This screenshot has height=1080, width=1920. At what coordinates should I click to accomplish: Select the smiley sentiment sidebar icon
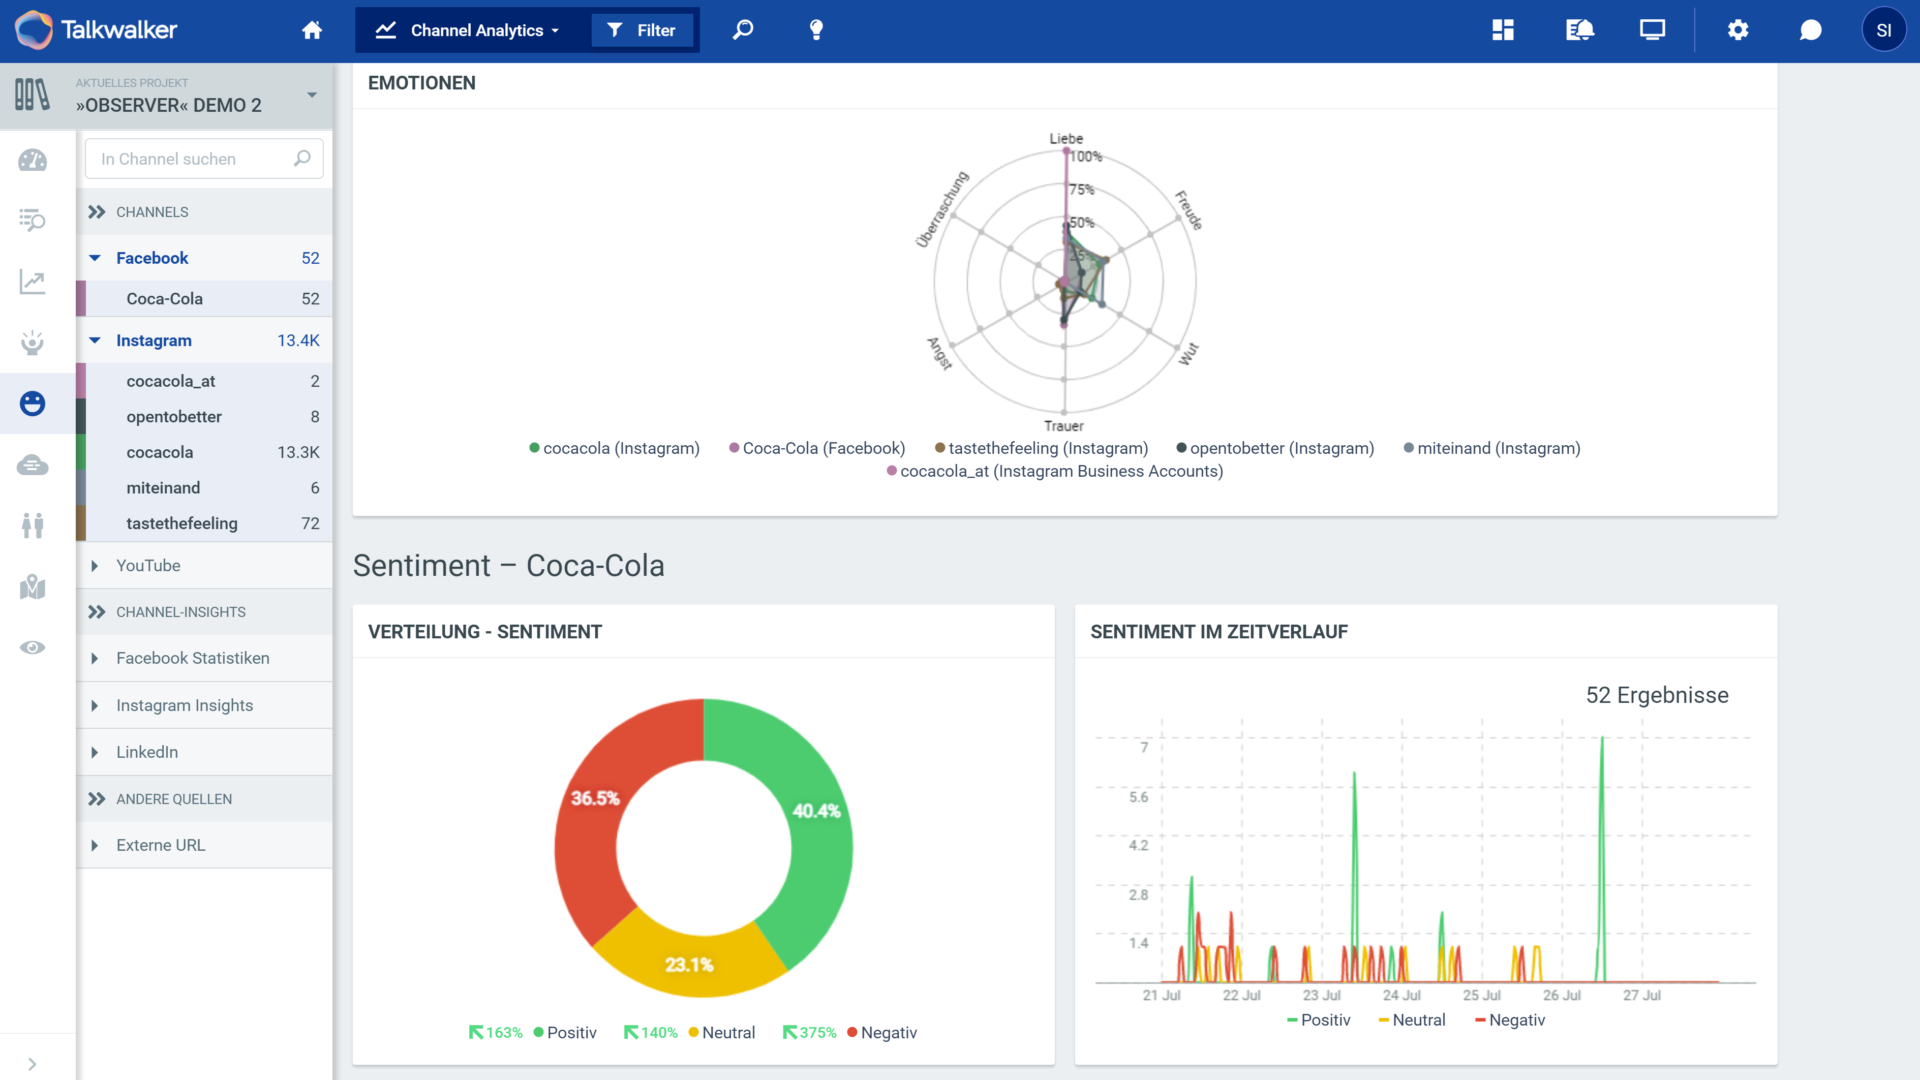(x=33, y=404)
